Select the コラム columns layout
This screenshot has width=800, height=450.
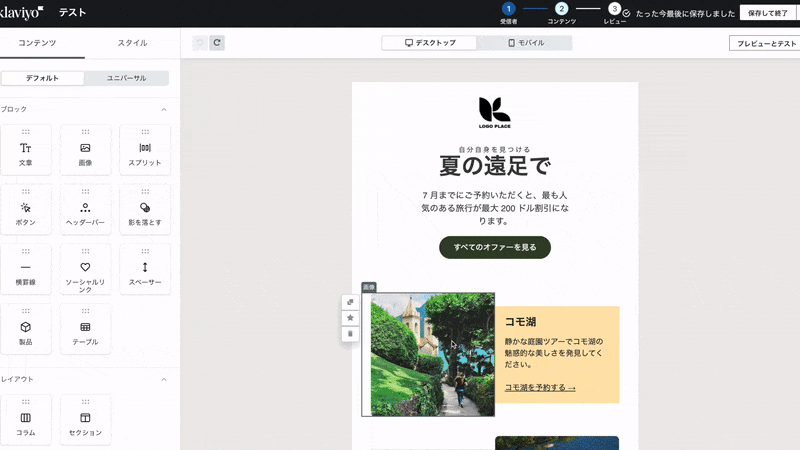(x=26, y=420)
